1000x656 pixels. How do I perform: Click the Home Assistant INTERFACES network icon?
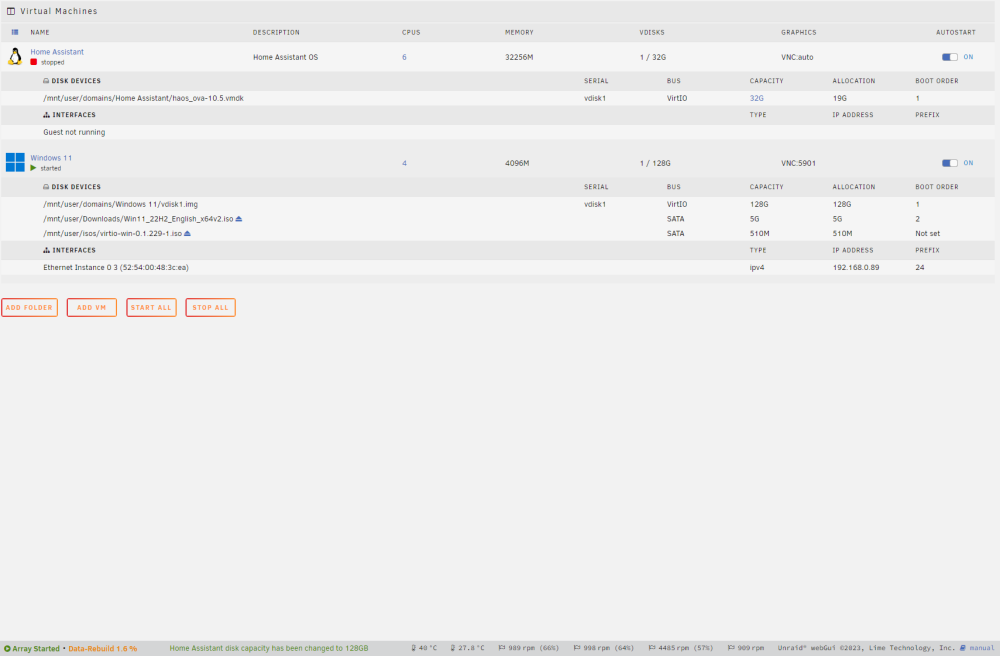pyautogui.click(x=47, y=115)
